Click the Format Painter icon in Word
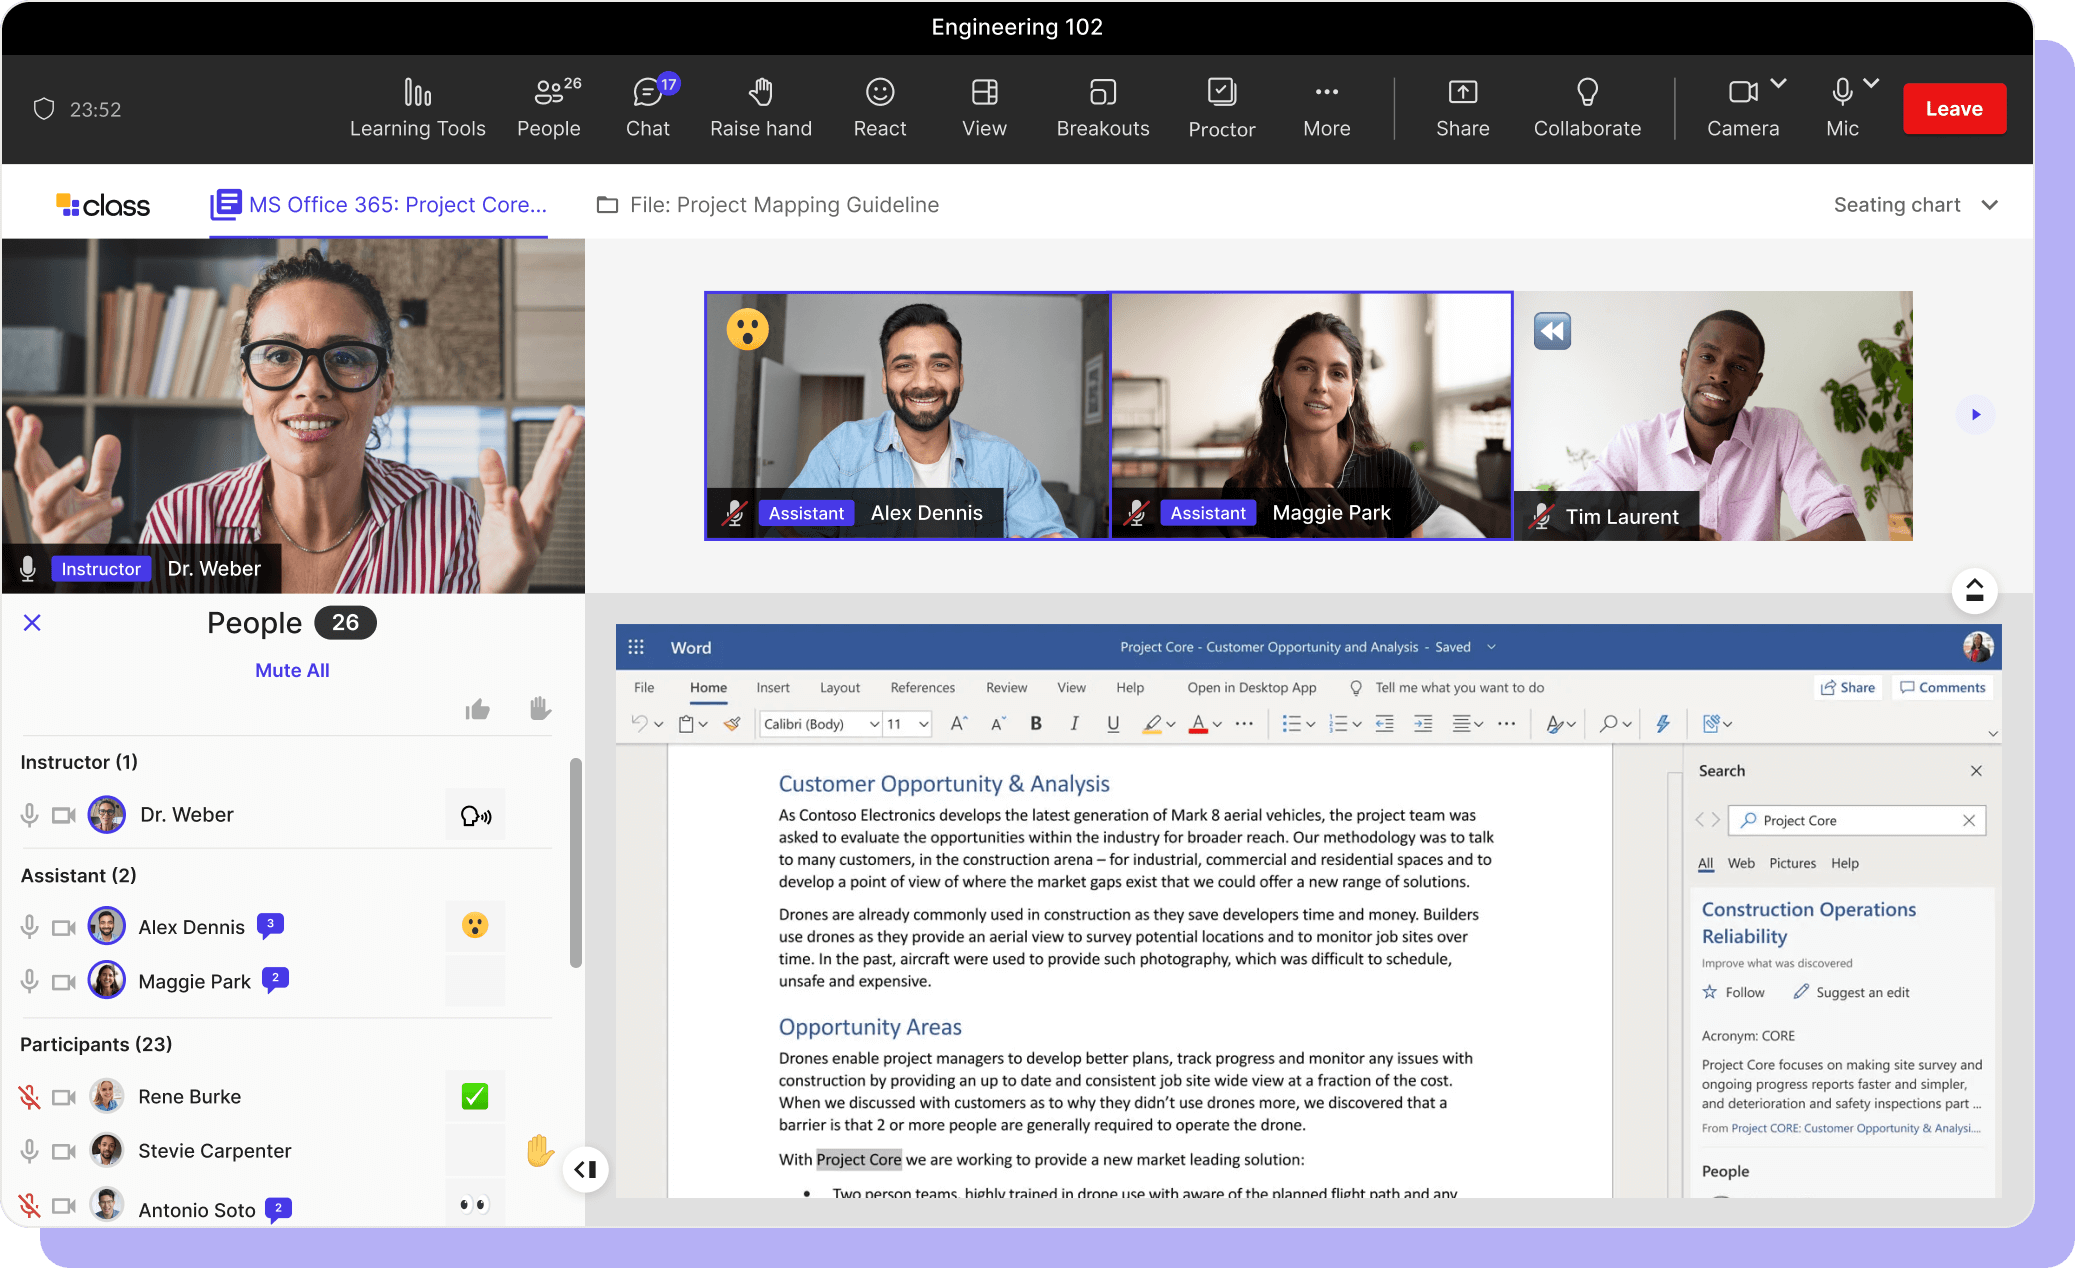This screenshot has height=1268, width=2075. (733, 723)
